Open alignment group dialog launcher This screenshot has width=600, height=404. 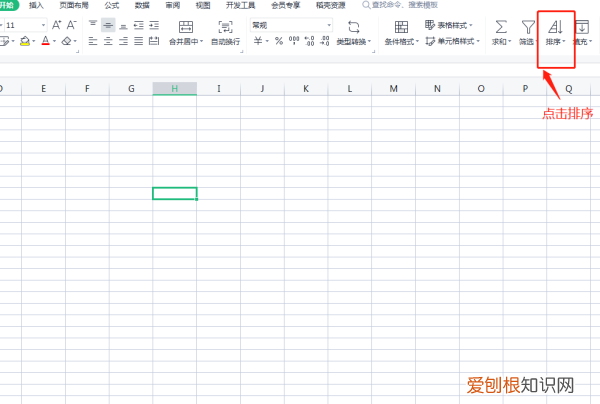coord(242,51)
